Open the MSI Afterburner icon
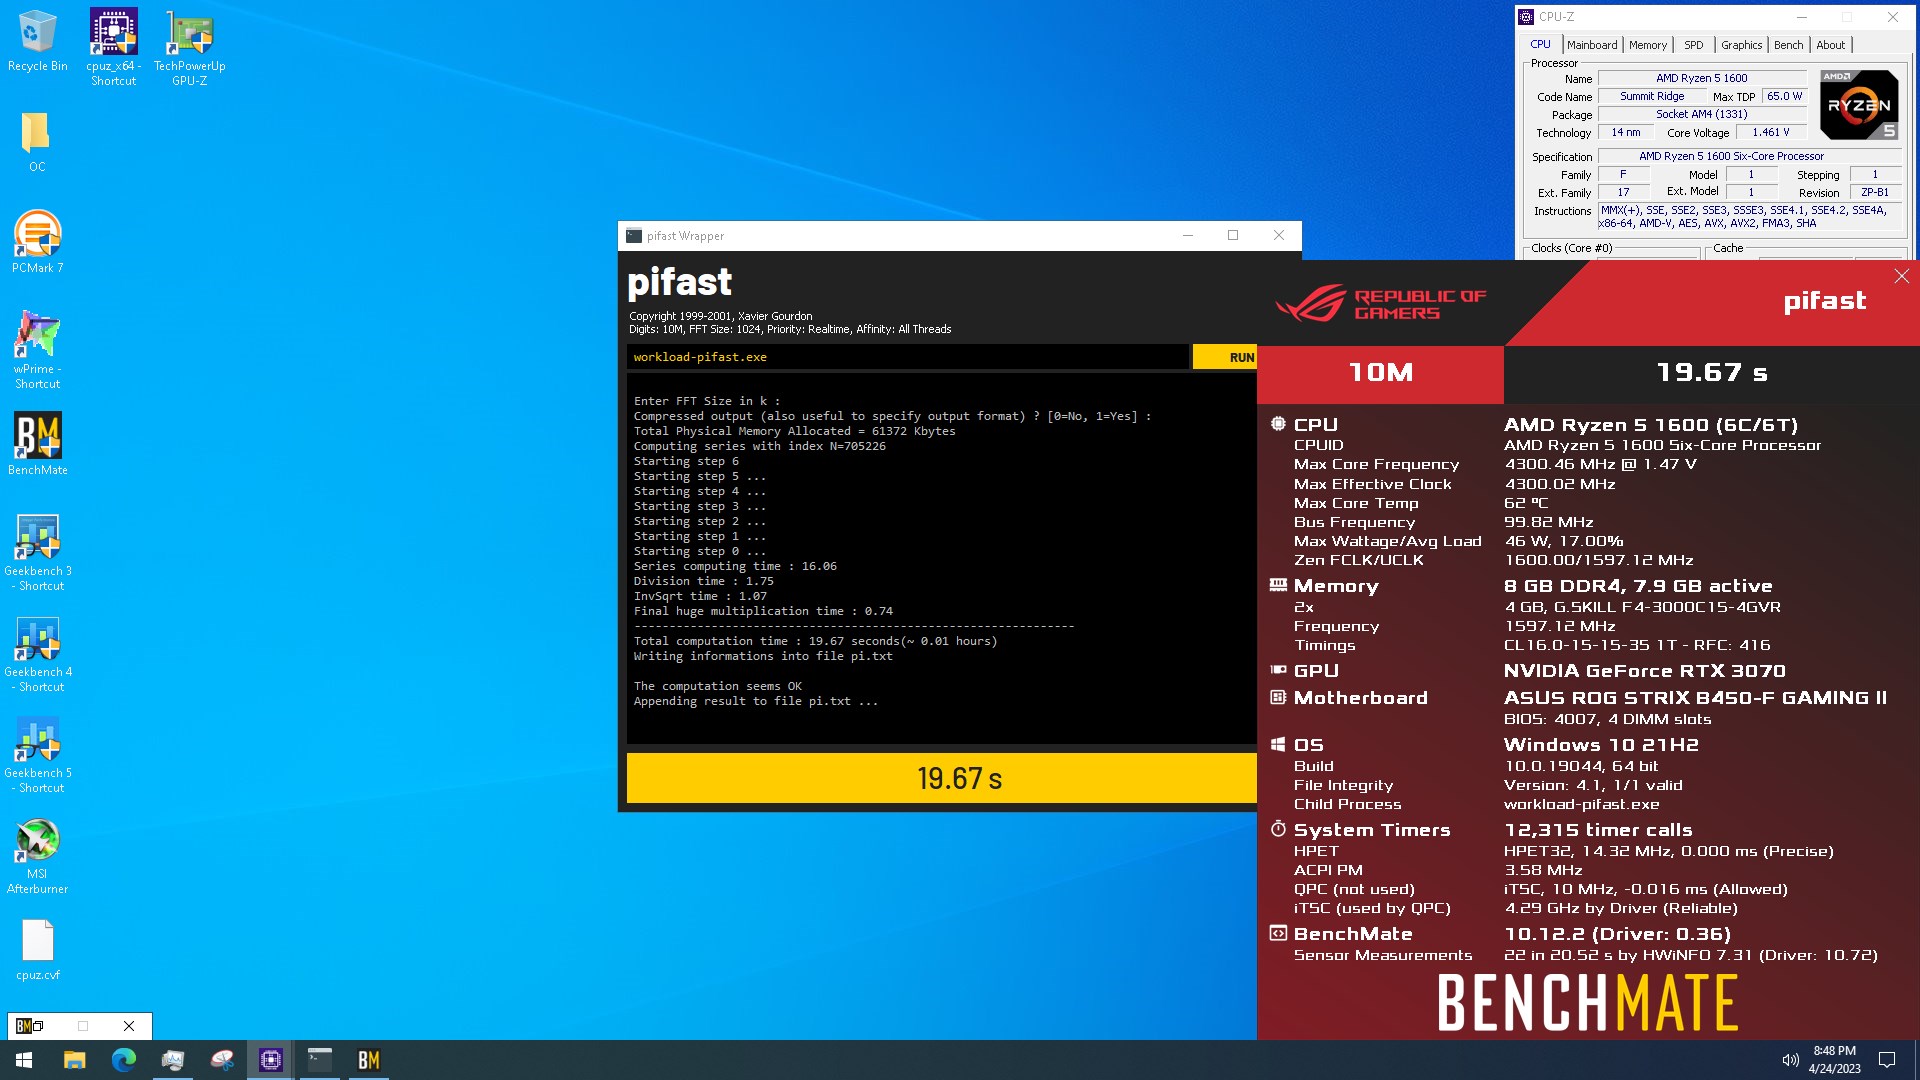 point(37,856)
